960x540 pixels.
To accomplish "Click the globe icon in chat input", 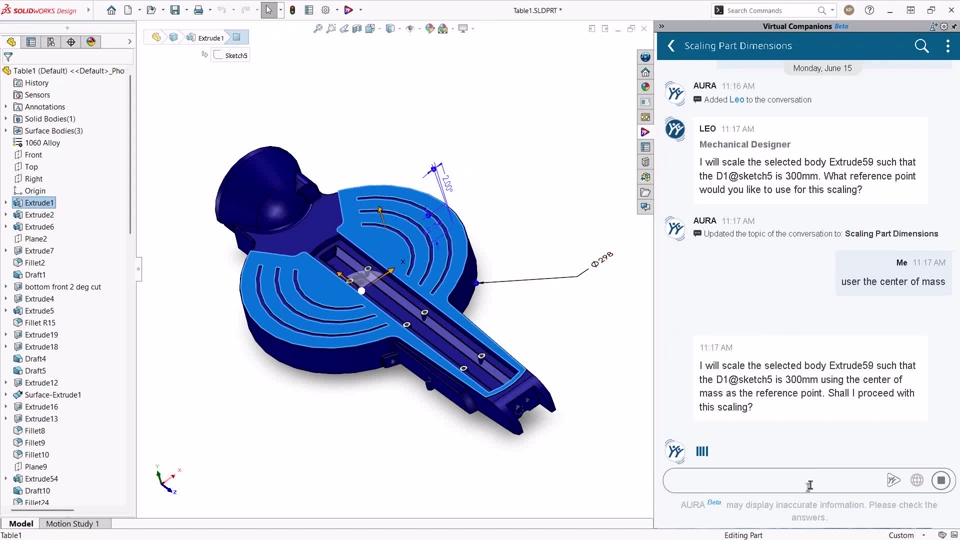I will [917, 481].
